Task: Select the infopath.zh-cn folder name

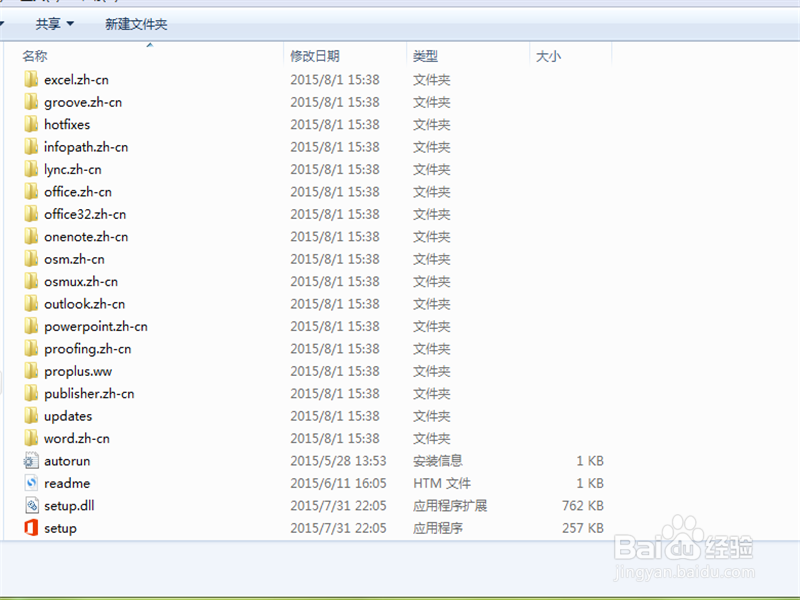Action: [86, 147]
